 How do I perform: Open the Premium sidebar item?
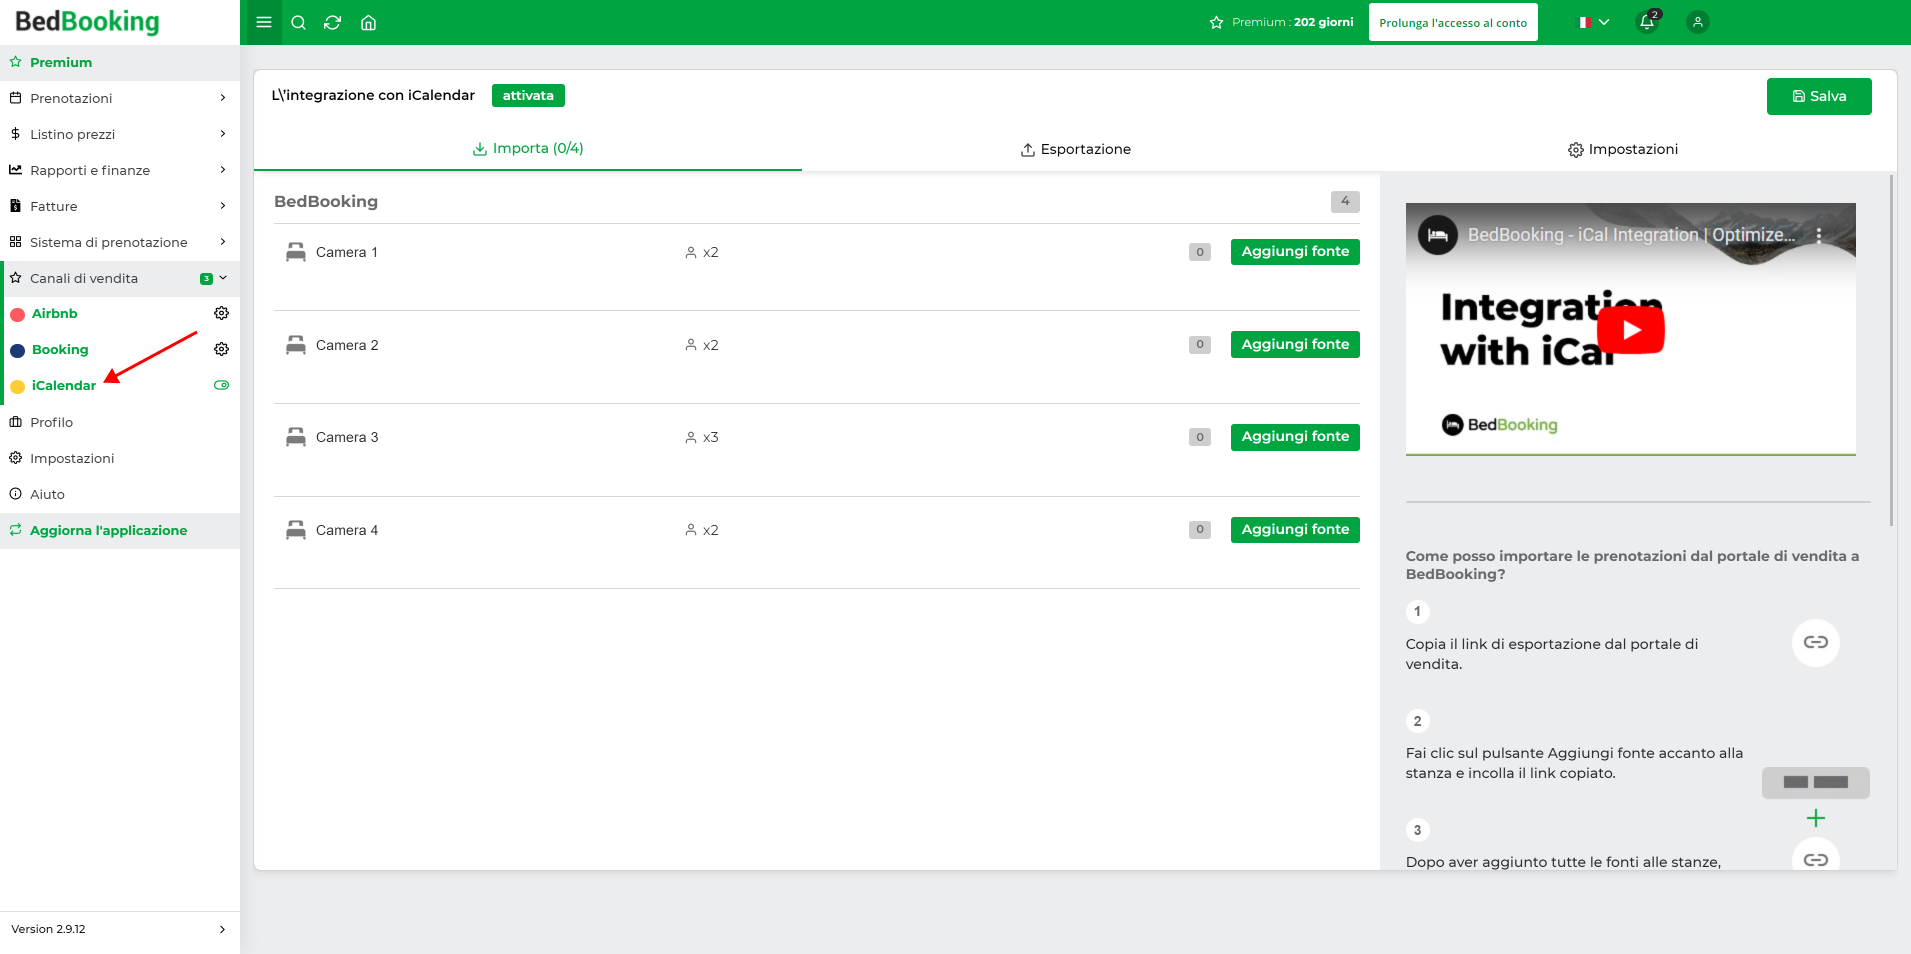tap(120, 62)
